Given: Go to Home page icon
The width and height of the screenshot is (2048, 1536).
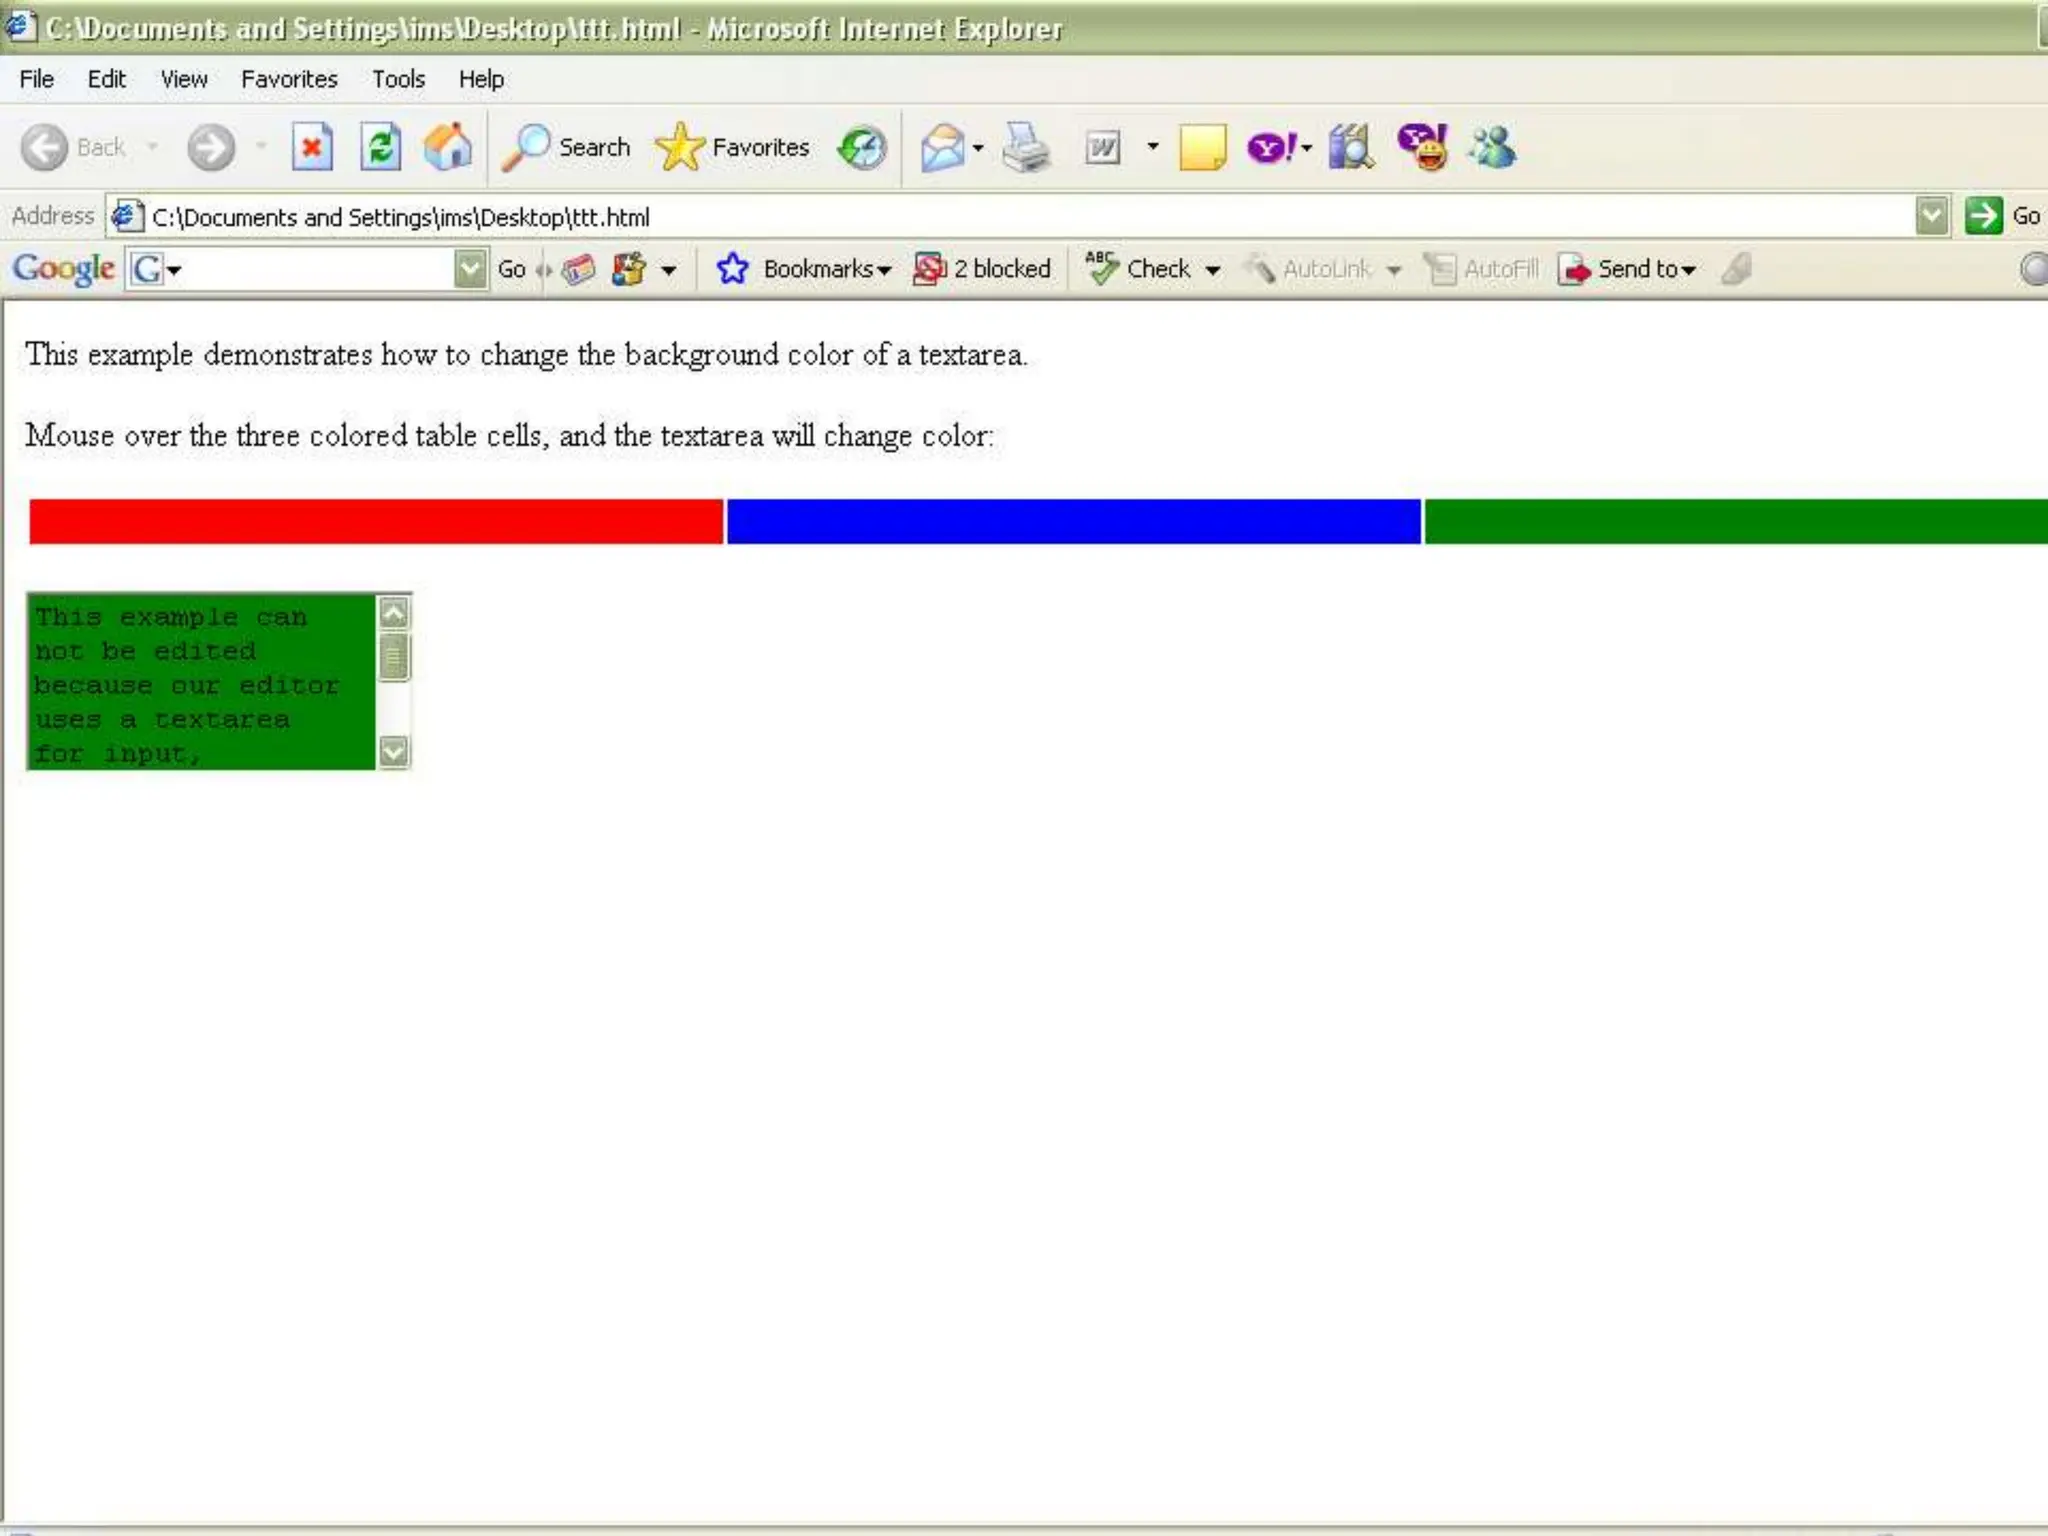Looking at the screenshot, I should pos(447,148).
